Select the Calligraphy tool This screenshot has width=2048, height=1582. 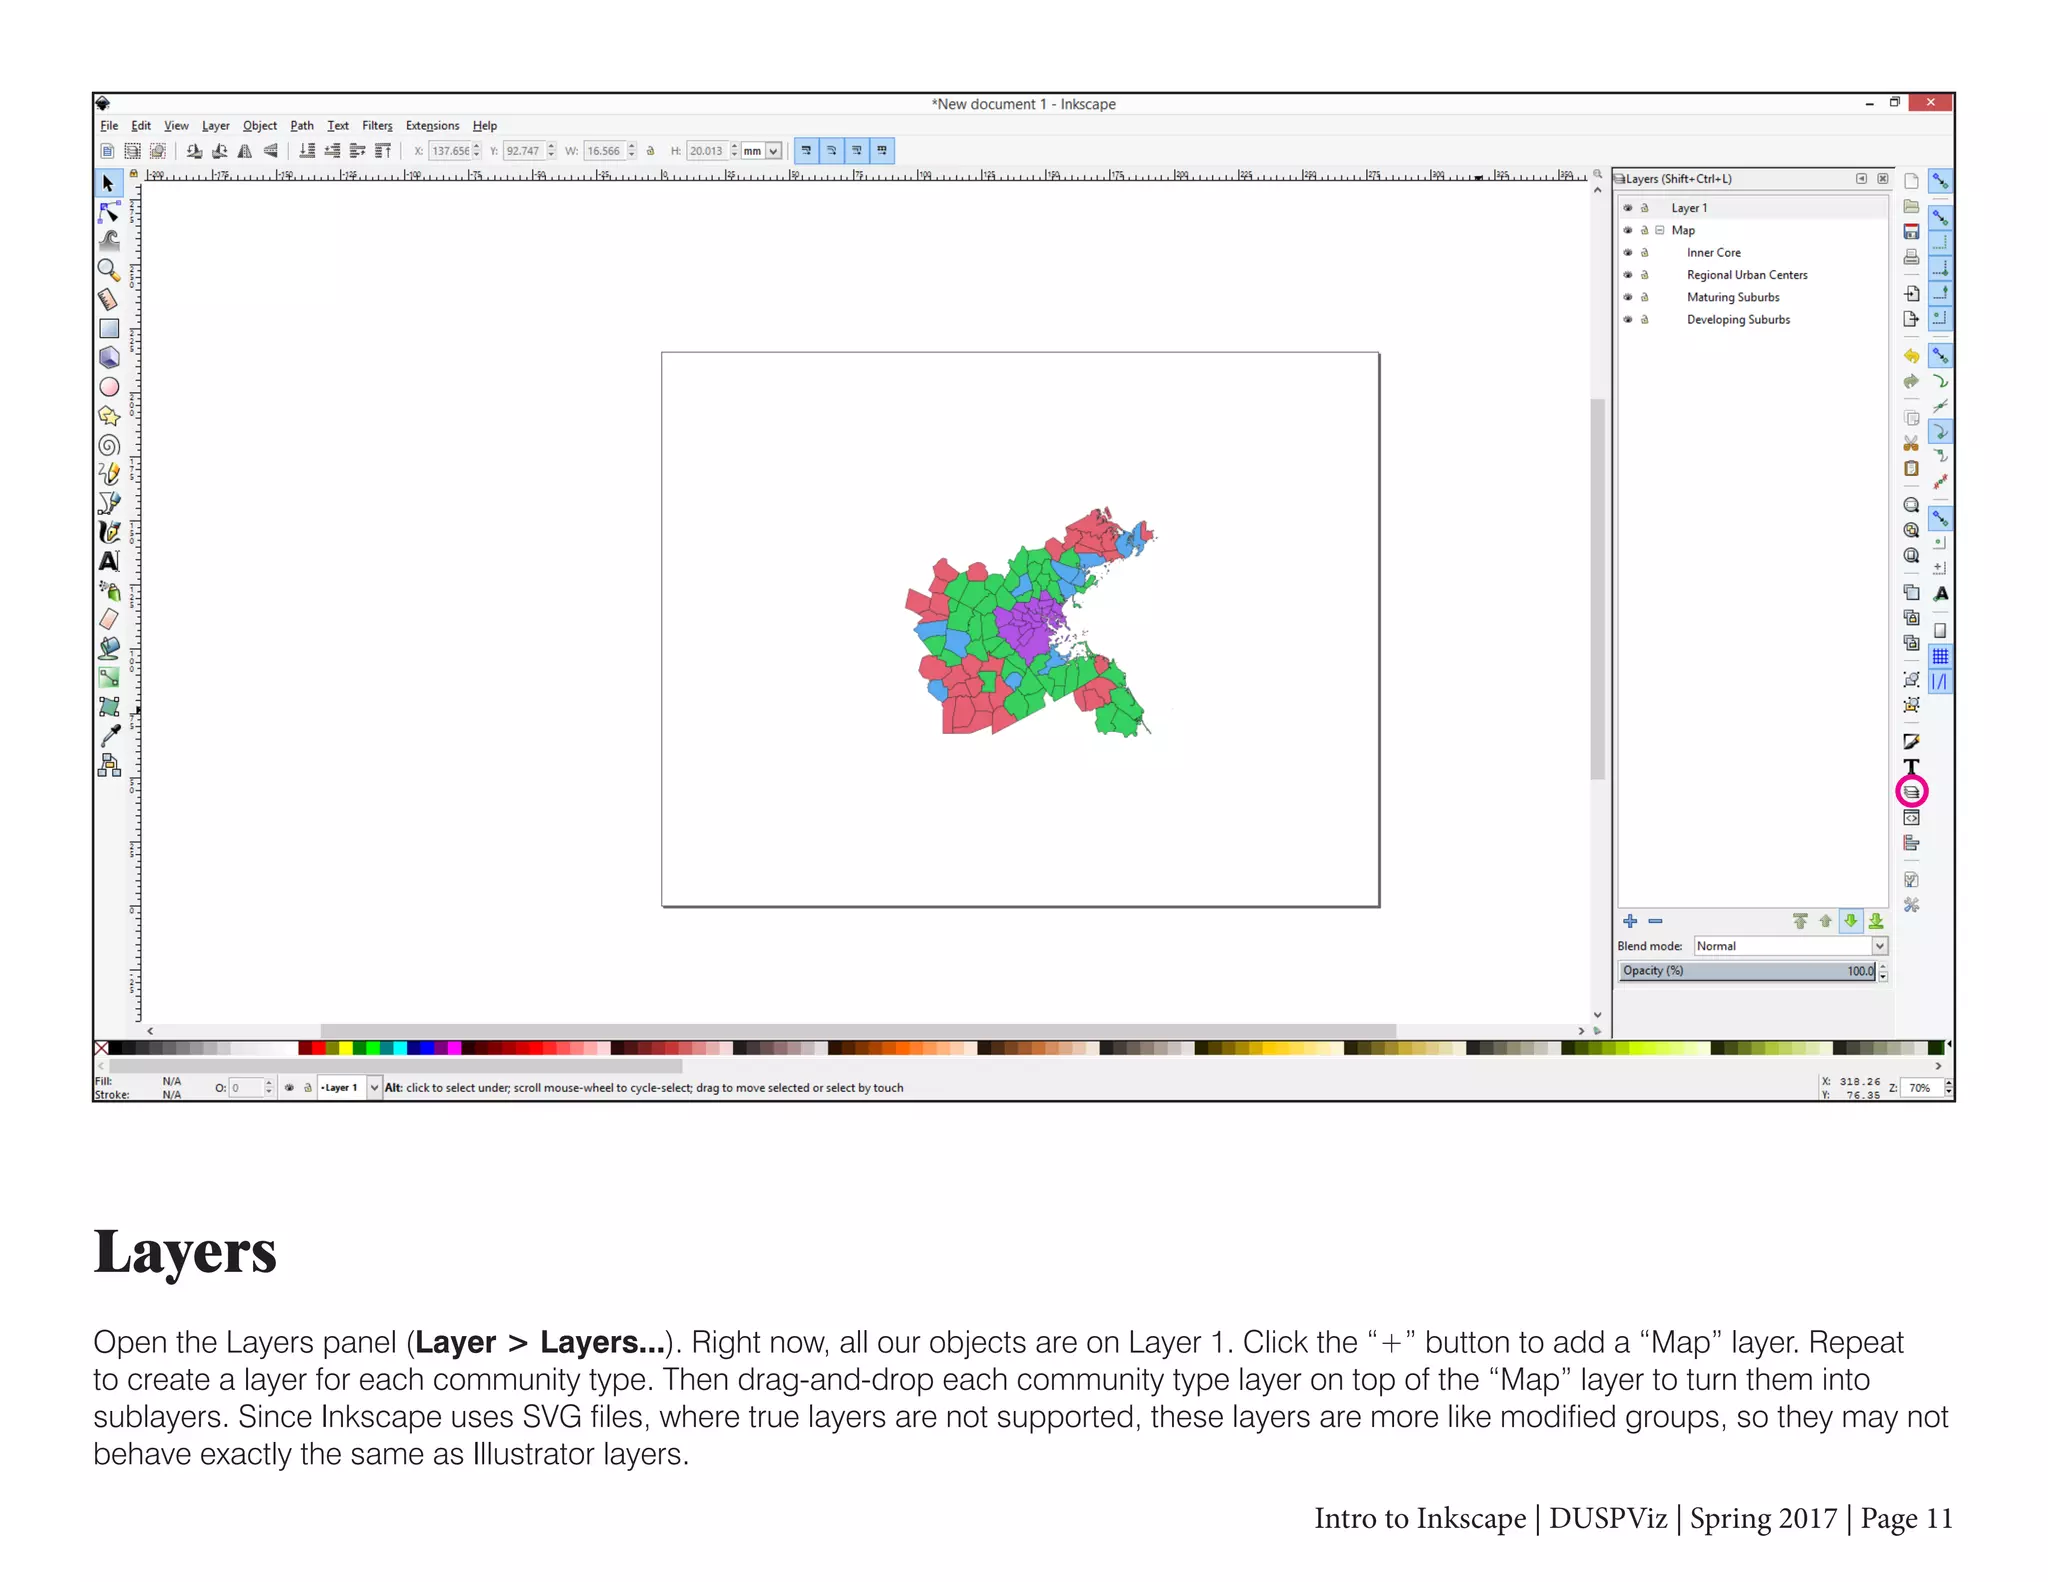(108, 532)
